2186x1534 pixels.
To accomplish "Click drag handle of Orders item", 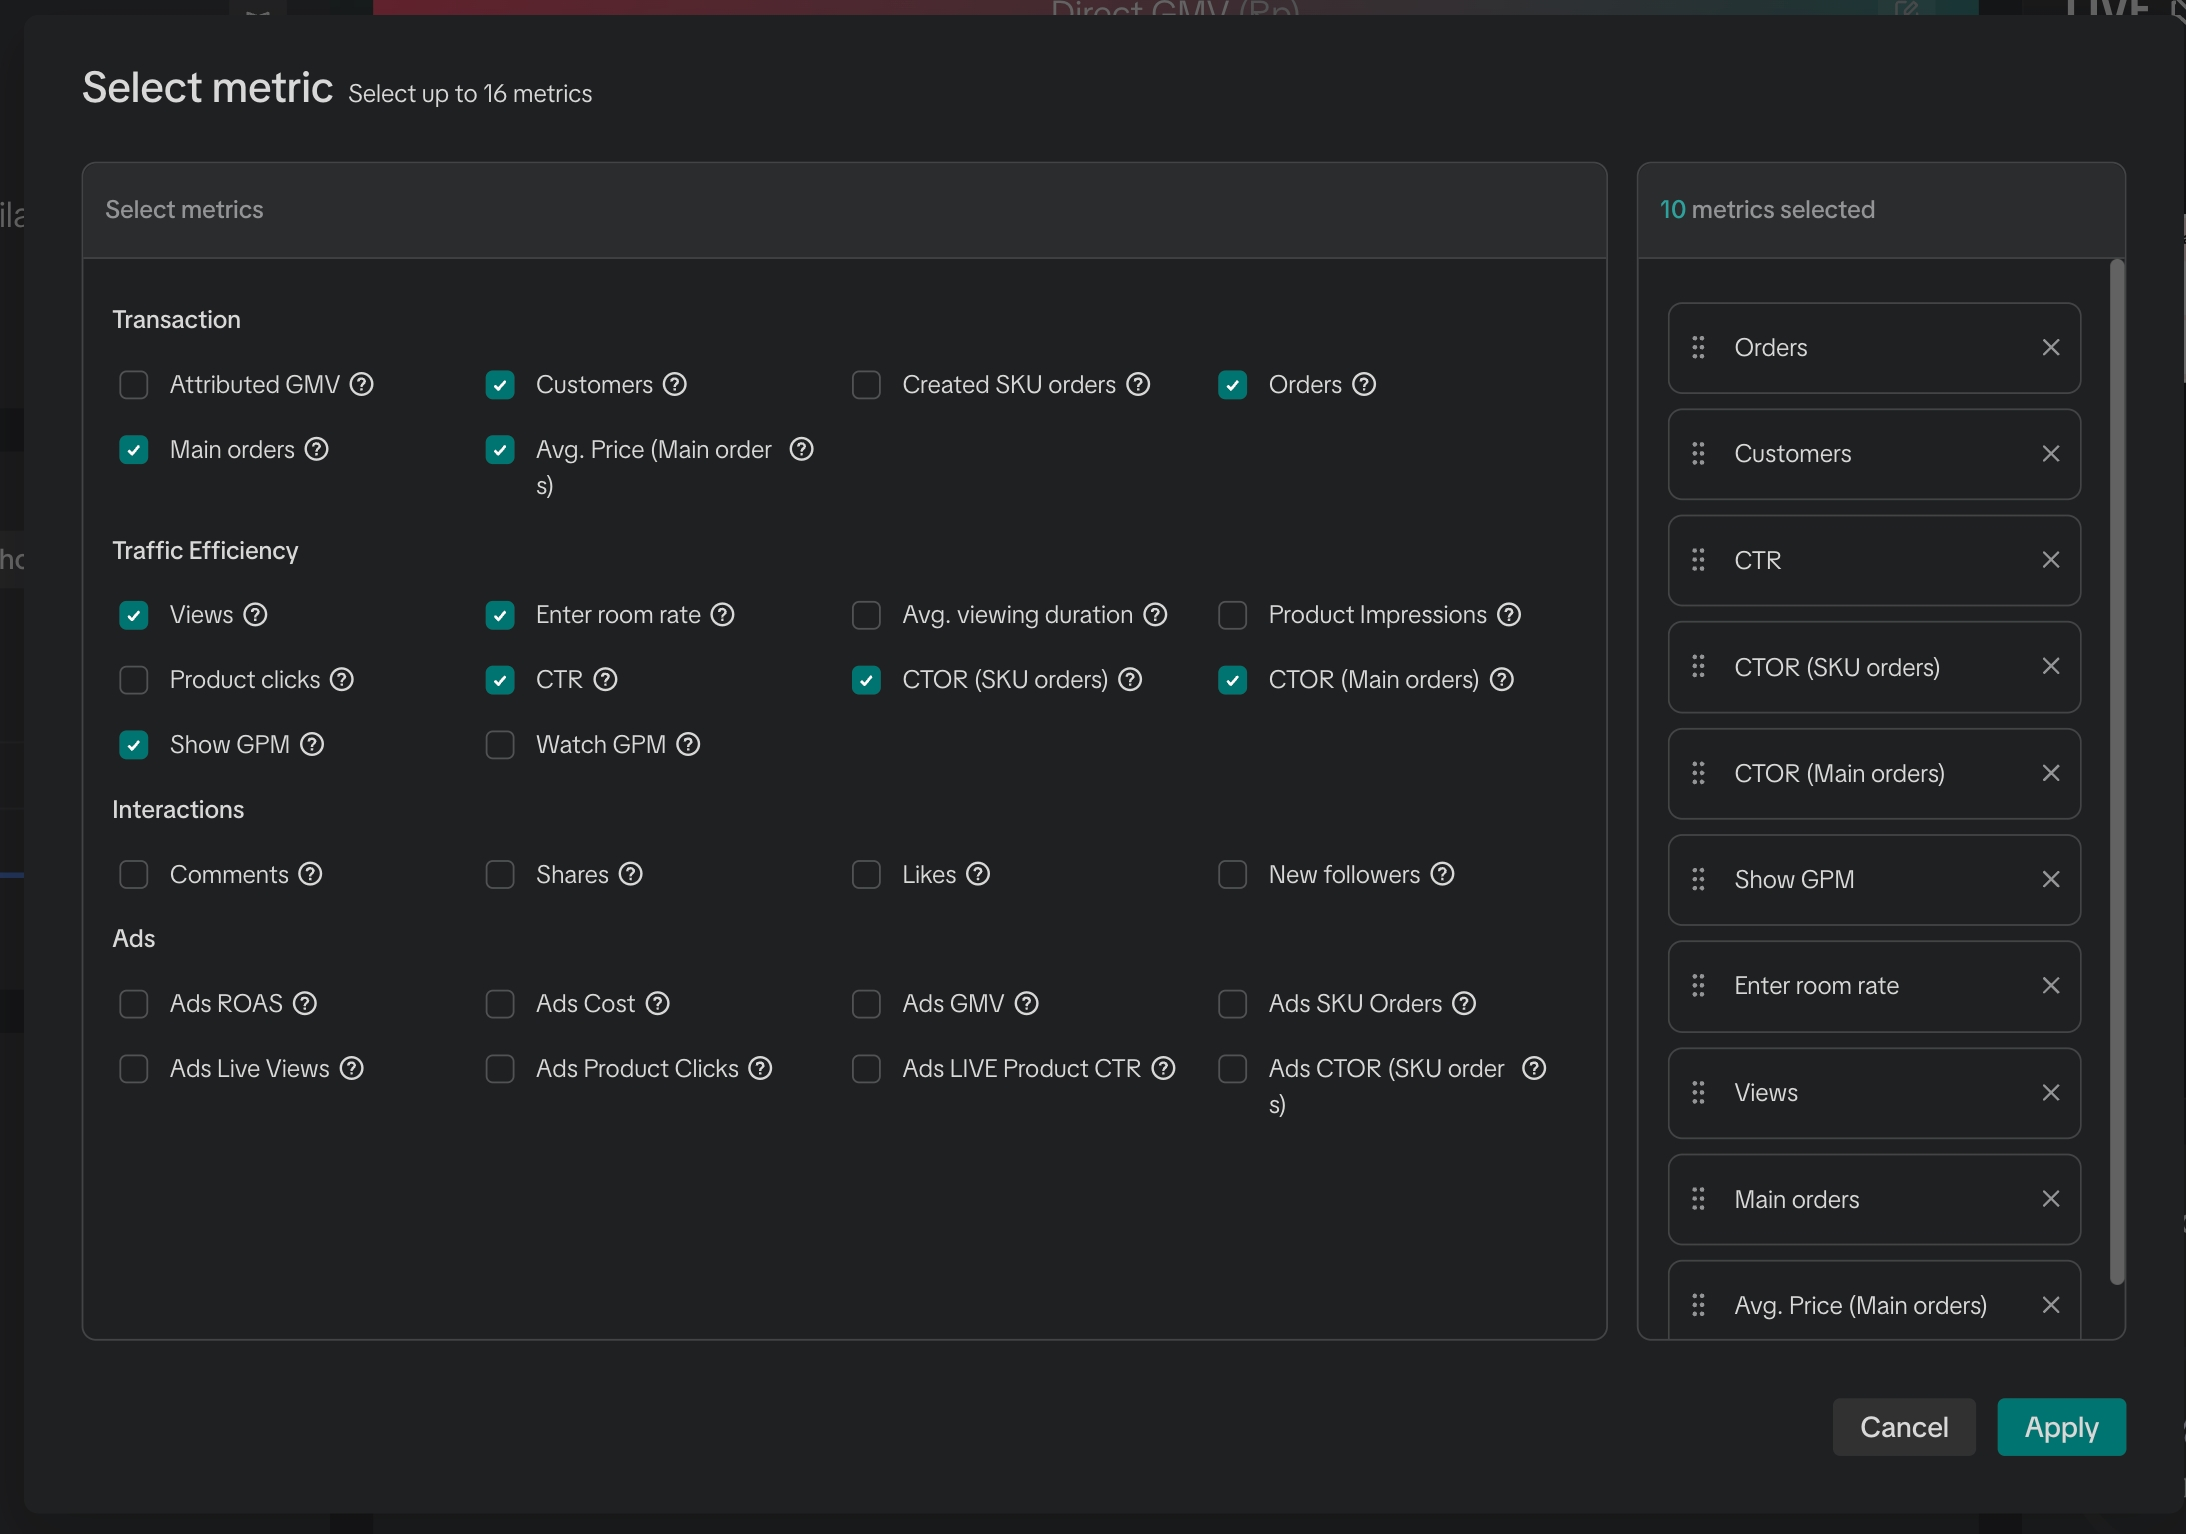I will click(x=1698, y=347).
